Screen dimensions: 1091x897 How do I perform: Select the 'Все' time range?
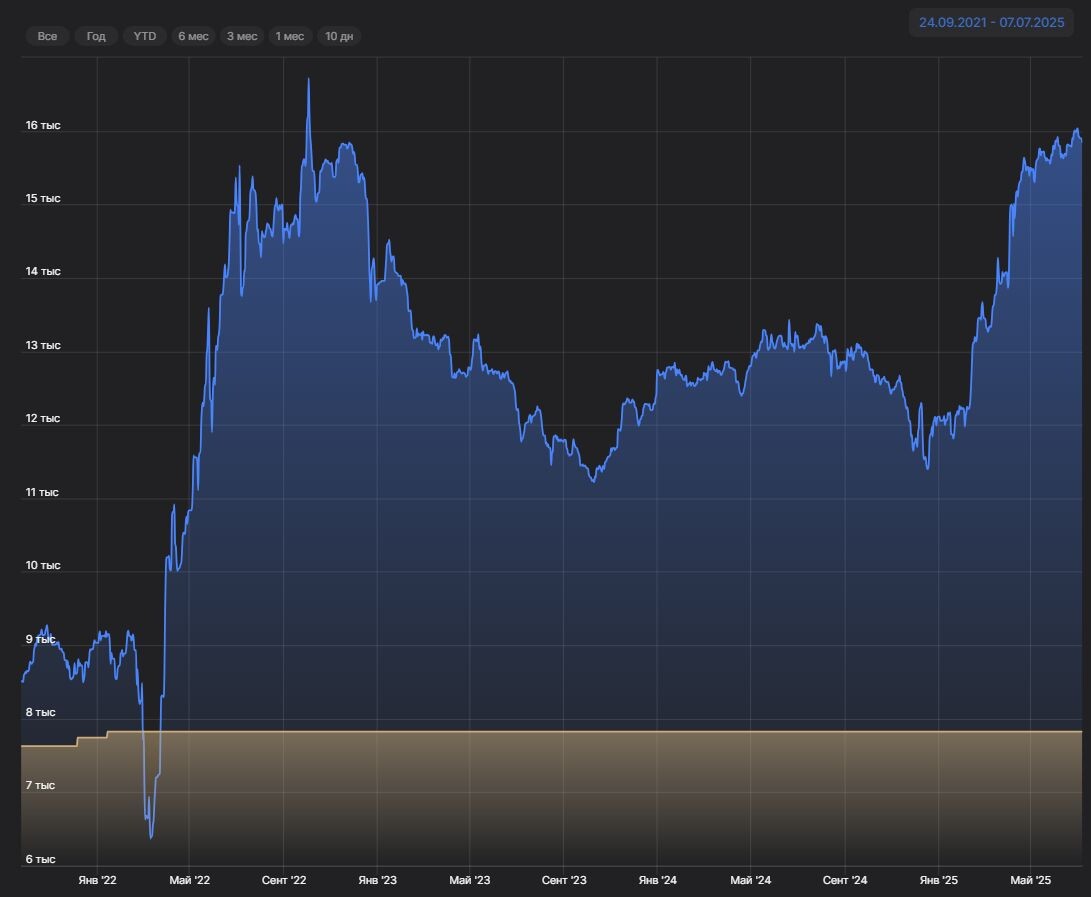coord(47,36)
